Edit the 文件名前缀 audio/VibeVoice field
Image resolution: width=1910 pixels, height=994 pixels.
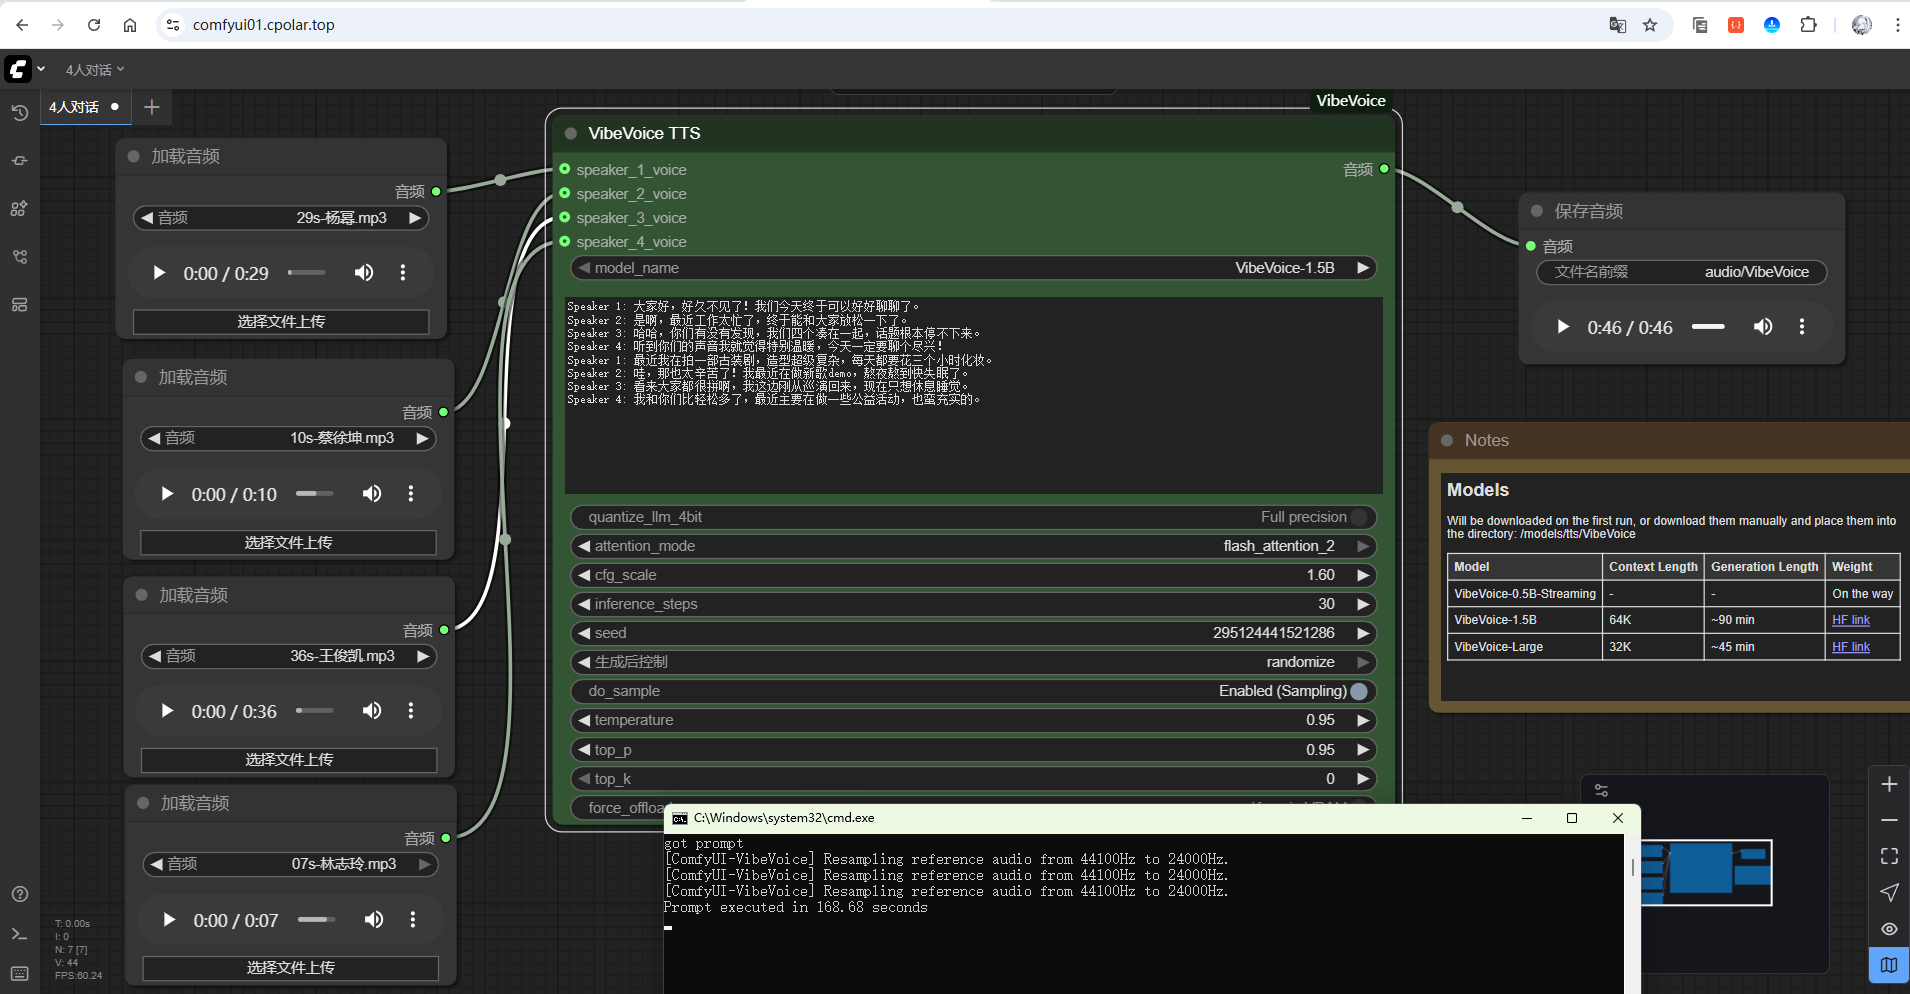(1682, 272)
